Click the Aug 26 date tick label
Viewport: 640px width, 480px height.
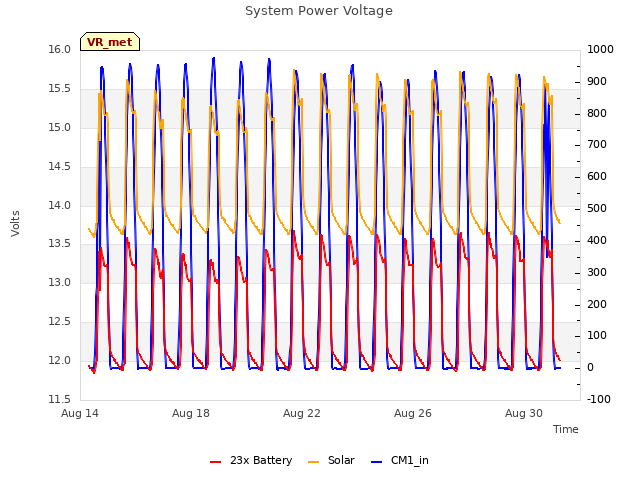pos(413,413)
